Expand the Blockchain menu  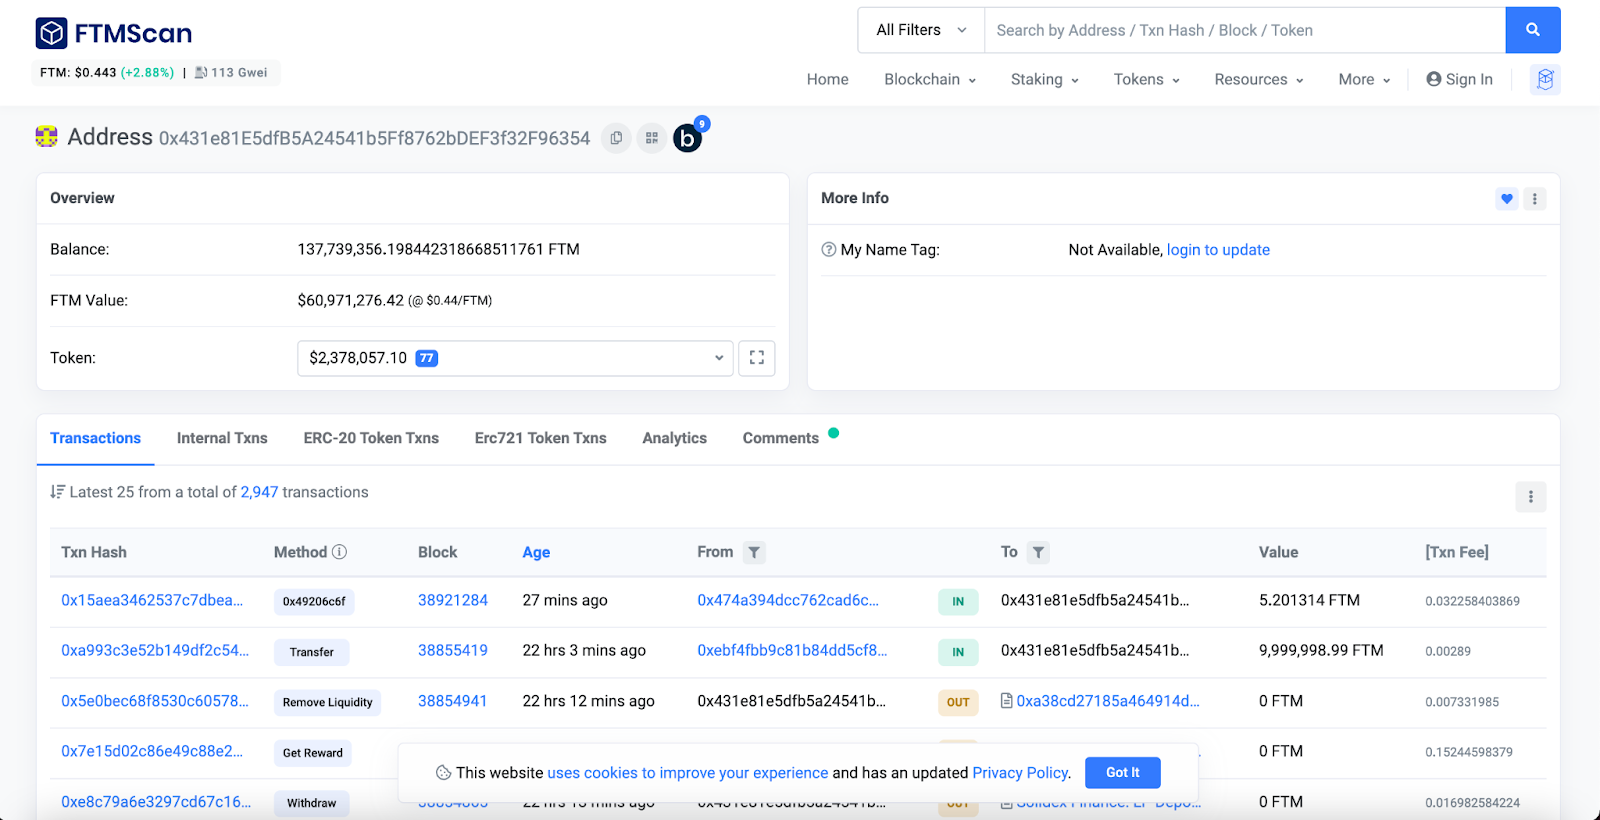point(929,79)
